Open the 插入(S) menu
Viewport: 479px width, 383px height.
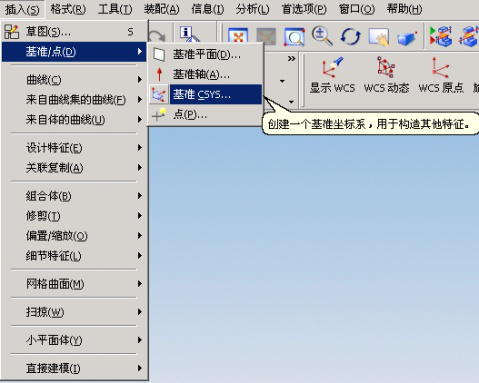click(x=22, y=9)
